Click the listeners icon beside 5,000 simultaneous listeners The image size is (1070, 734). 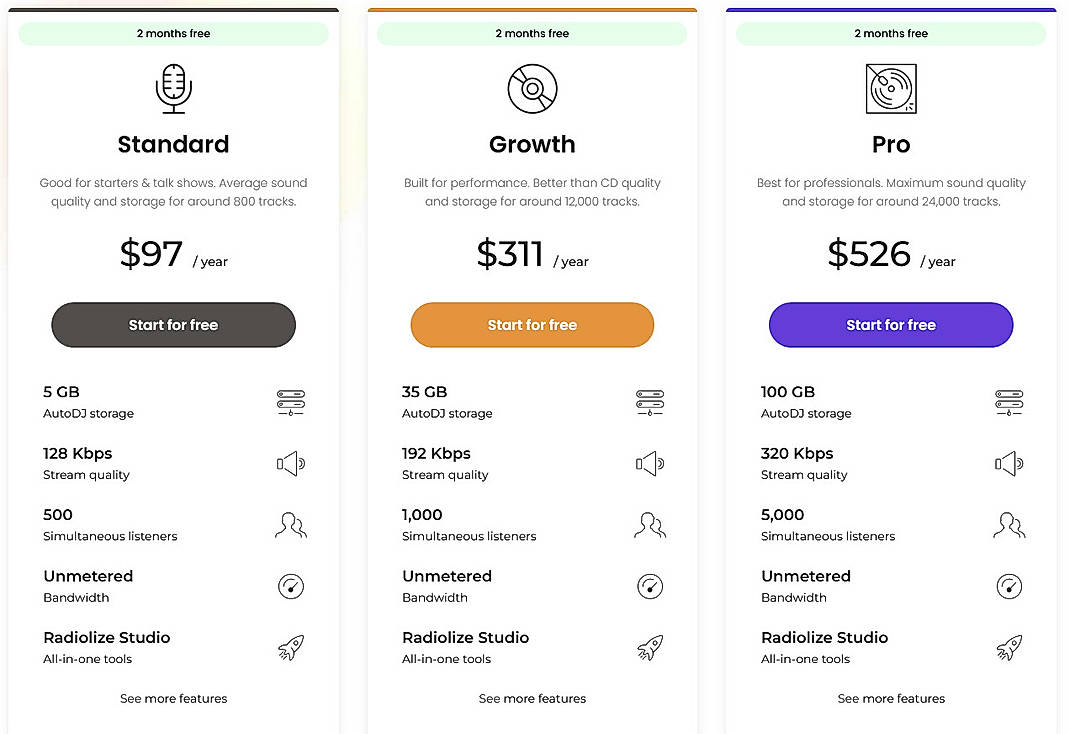1008,525
